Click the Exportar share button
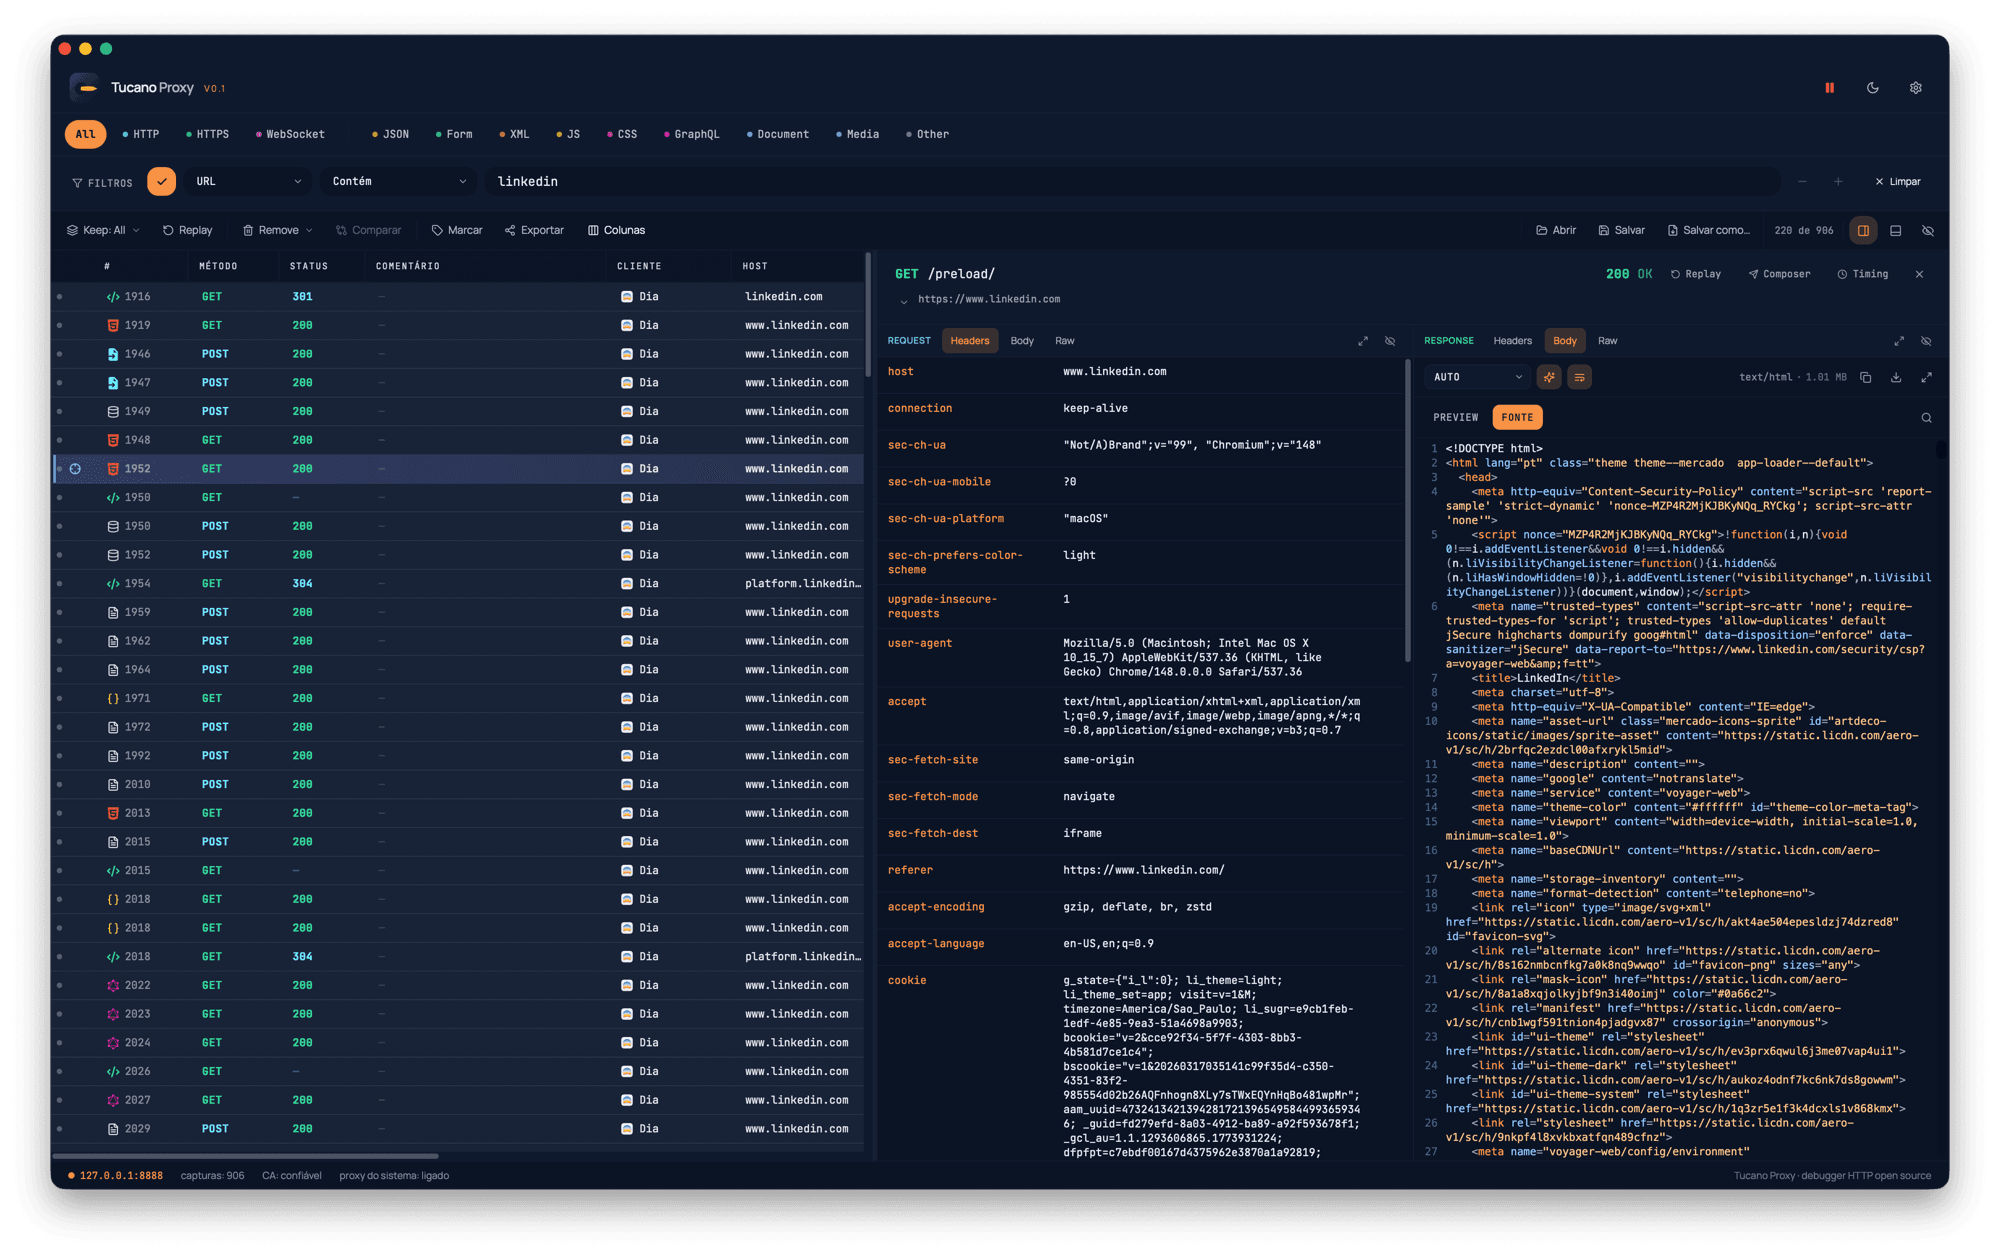This screenshot has width=2000, height=1256. point(535,230)
